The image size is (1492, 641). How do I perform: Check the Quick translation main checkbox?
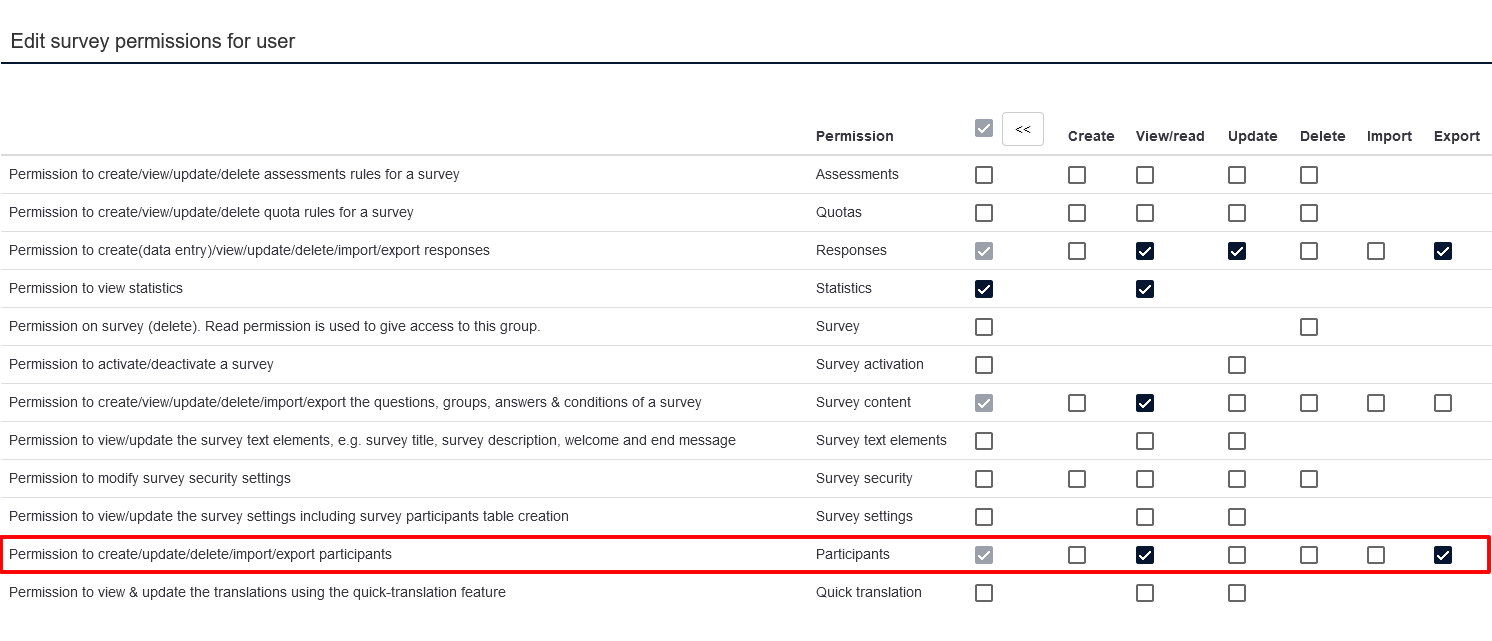[984, 593]
